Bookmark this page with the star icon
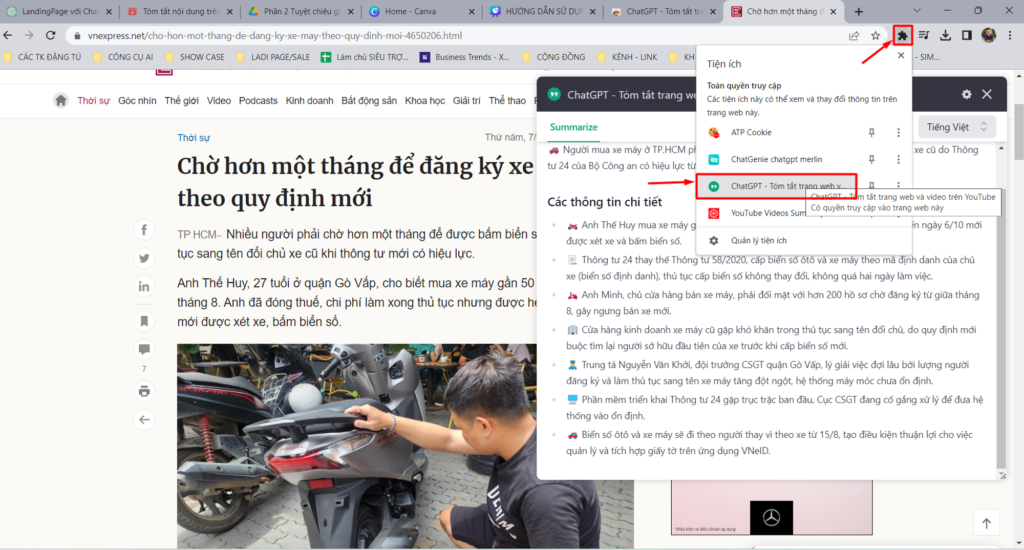 point(876,36)
